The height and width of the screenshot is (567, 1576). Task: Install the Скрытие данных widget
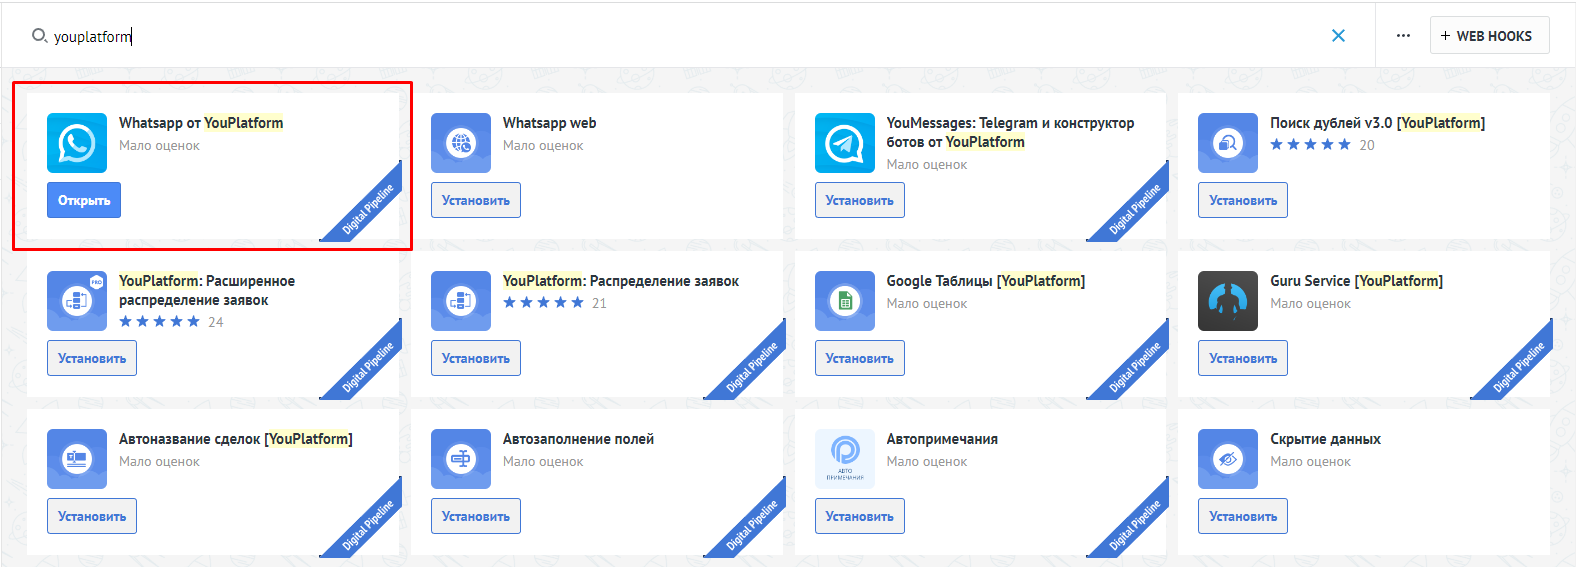[1243, 516]
